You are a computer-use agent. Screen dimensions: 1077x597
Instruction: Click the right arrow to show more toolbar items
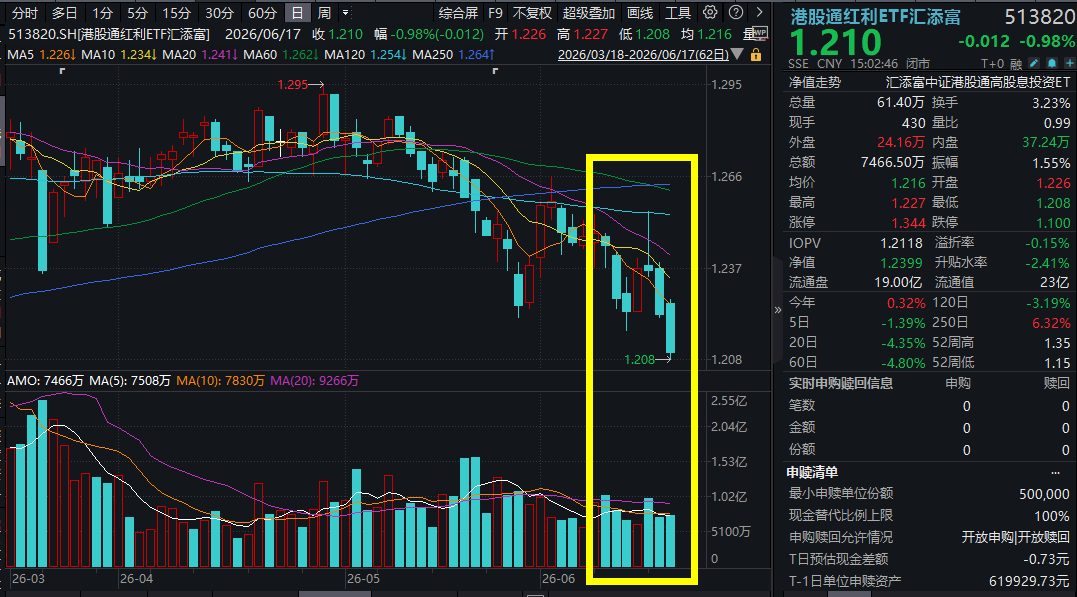759,12
